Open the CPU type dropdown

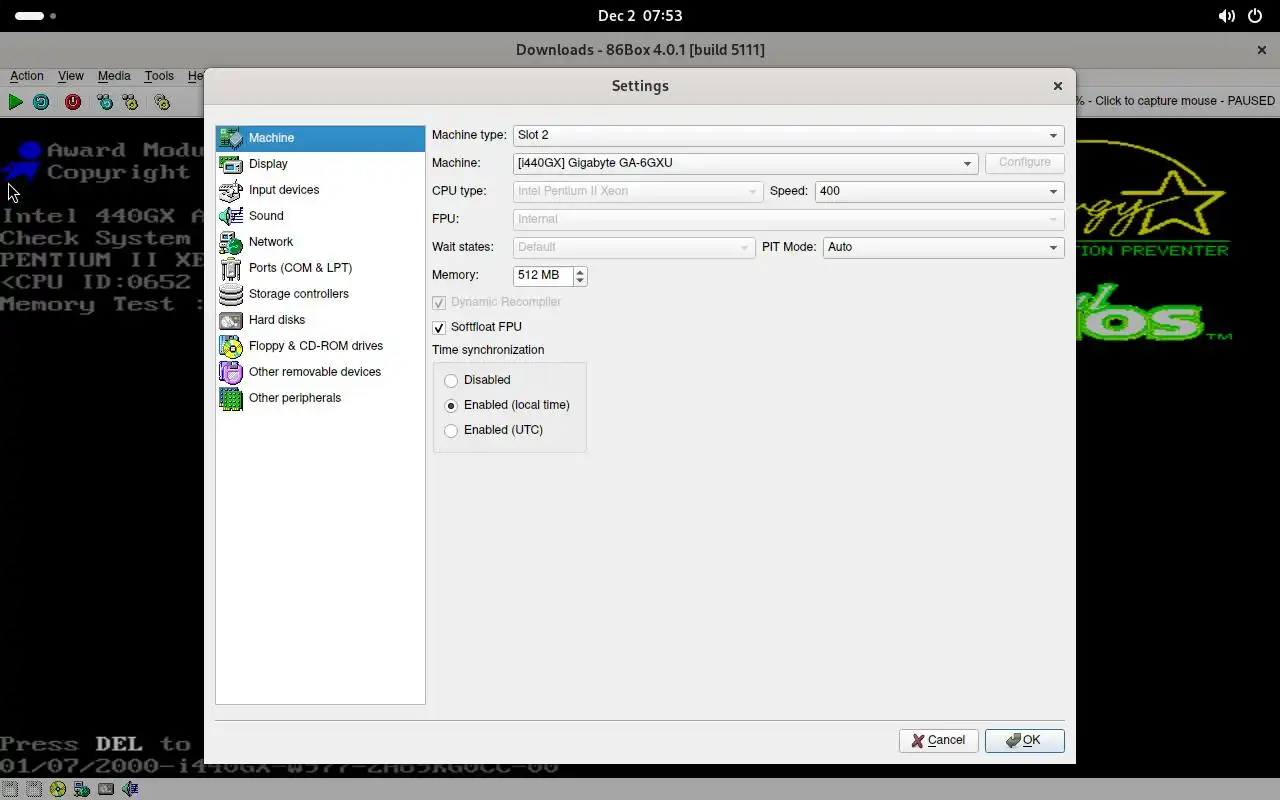click(637, 191)
